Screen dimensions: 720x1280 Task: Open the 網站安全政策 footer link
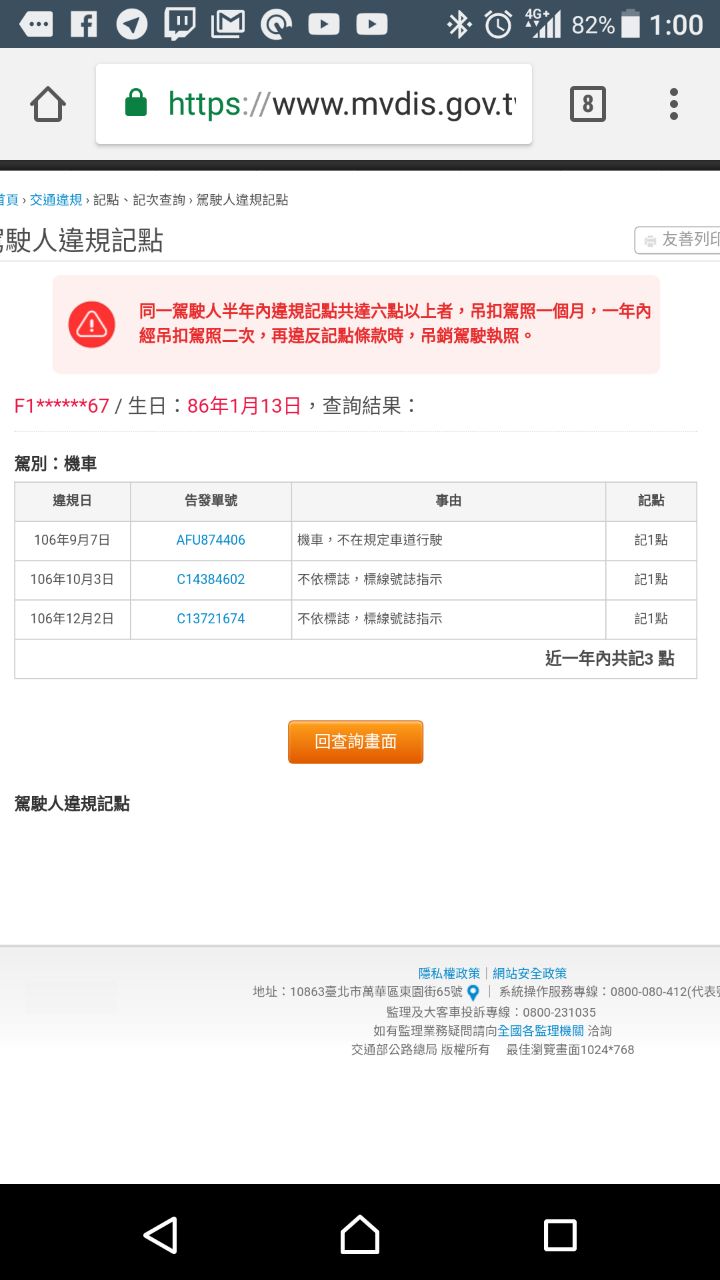tap(529, 973)
